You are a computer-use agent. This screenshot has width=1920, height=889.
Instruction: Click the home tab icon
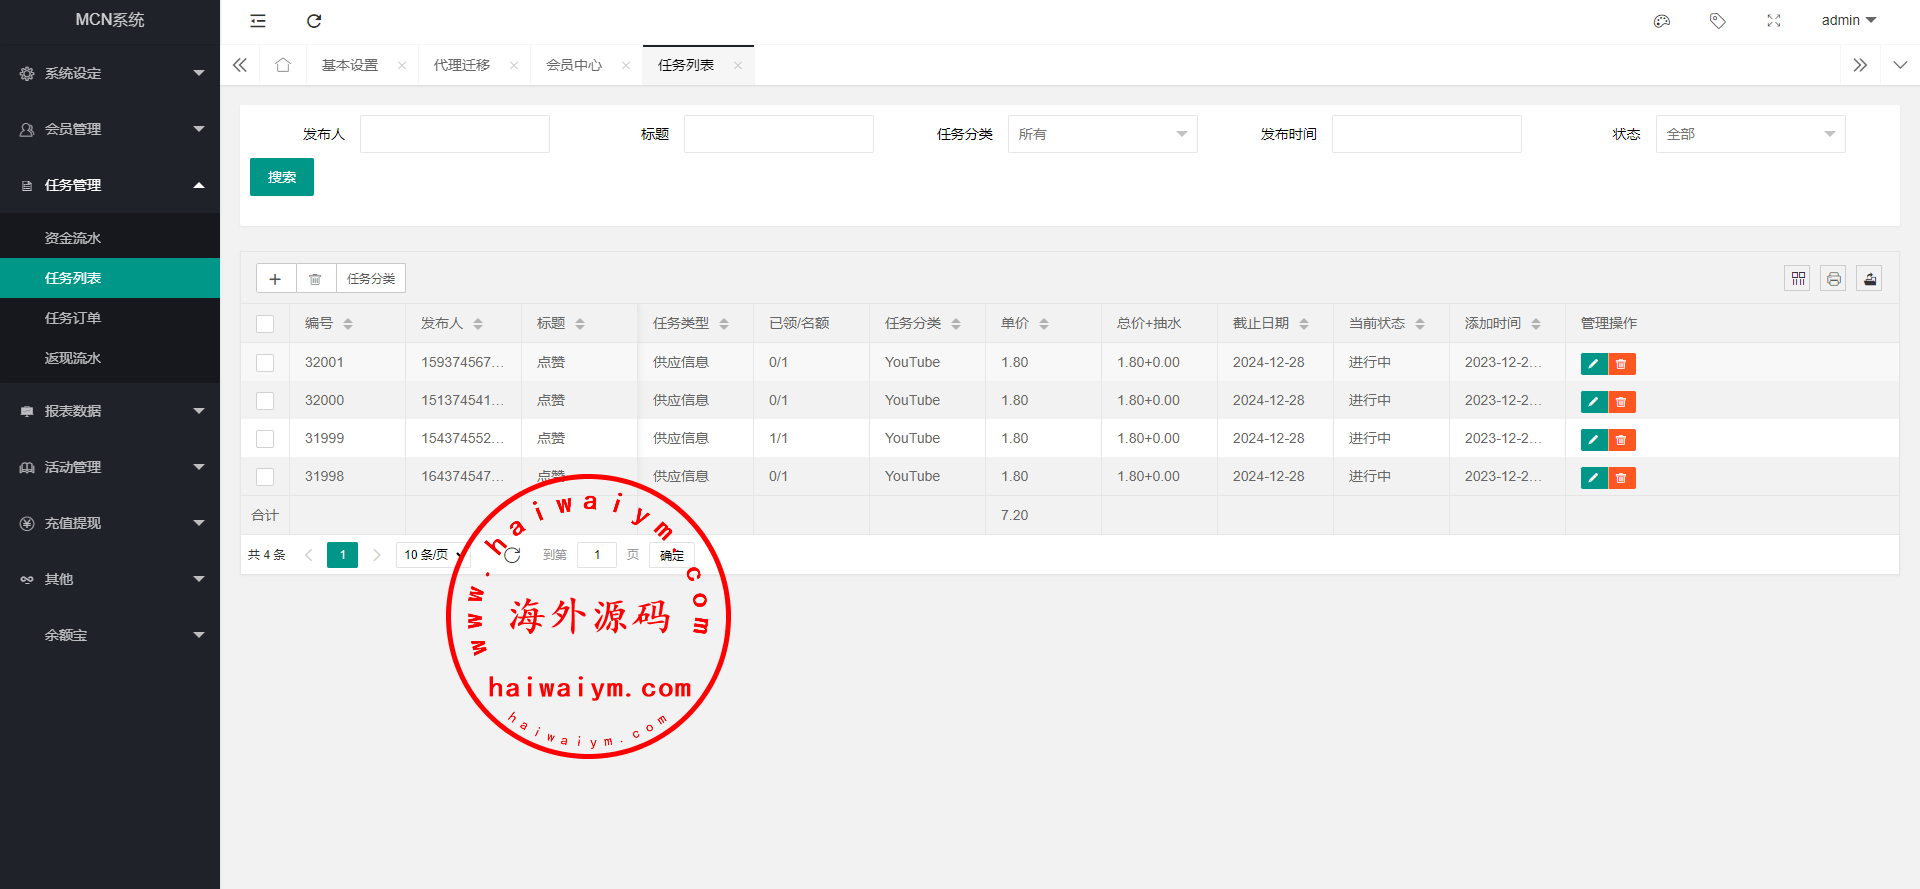[283, 65]
